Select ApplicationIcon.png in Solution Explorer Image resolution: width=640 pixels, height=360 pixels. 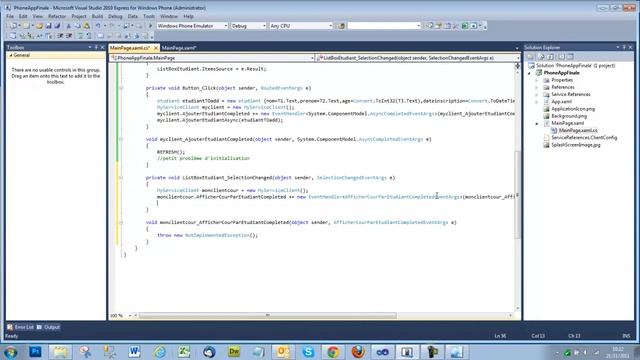pos(573,109)
